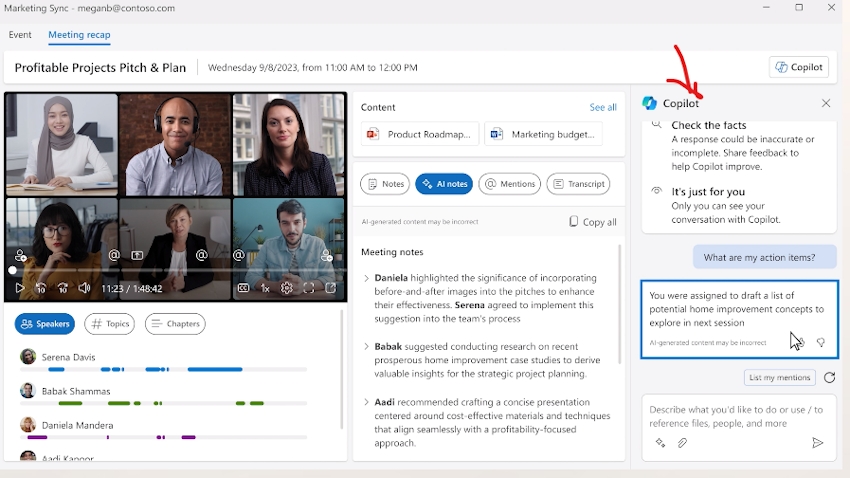Image resolution: width=850 pixels, height=478 pixels.
Task: Switch to Notes view
Action: coord(385,184)
